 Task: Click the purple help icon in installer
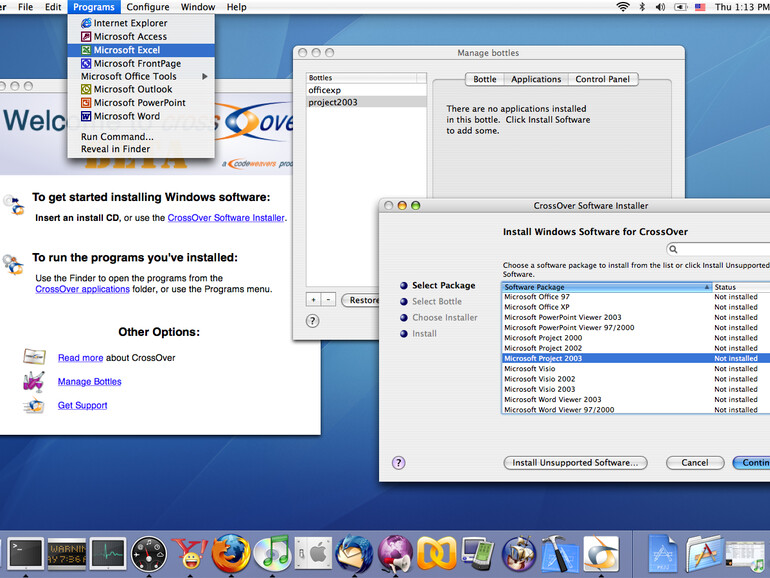tap(398, 463)
